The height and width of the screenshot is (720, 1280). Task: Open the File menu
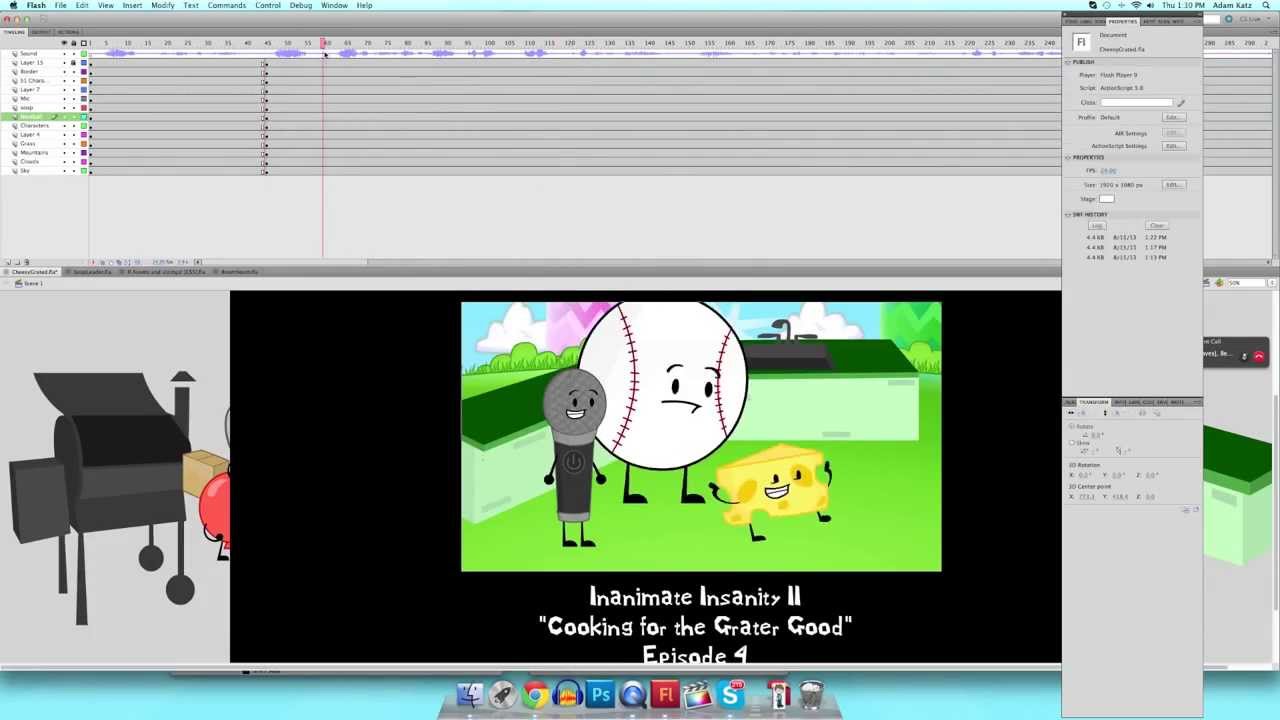[x=60, y=5]
